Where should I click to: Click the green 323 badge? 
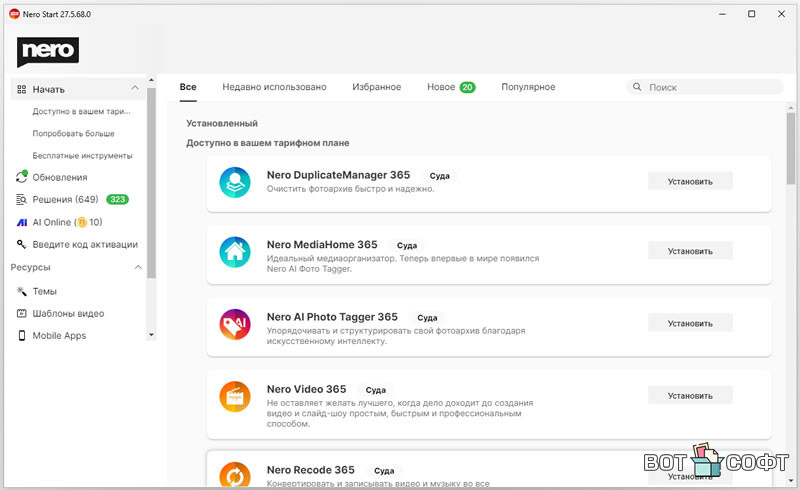(x=117, y=199)
